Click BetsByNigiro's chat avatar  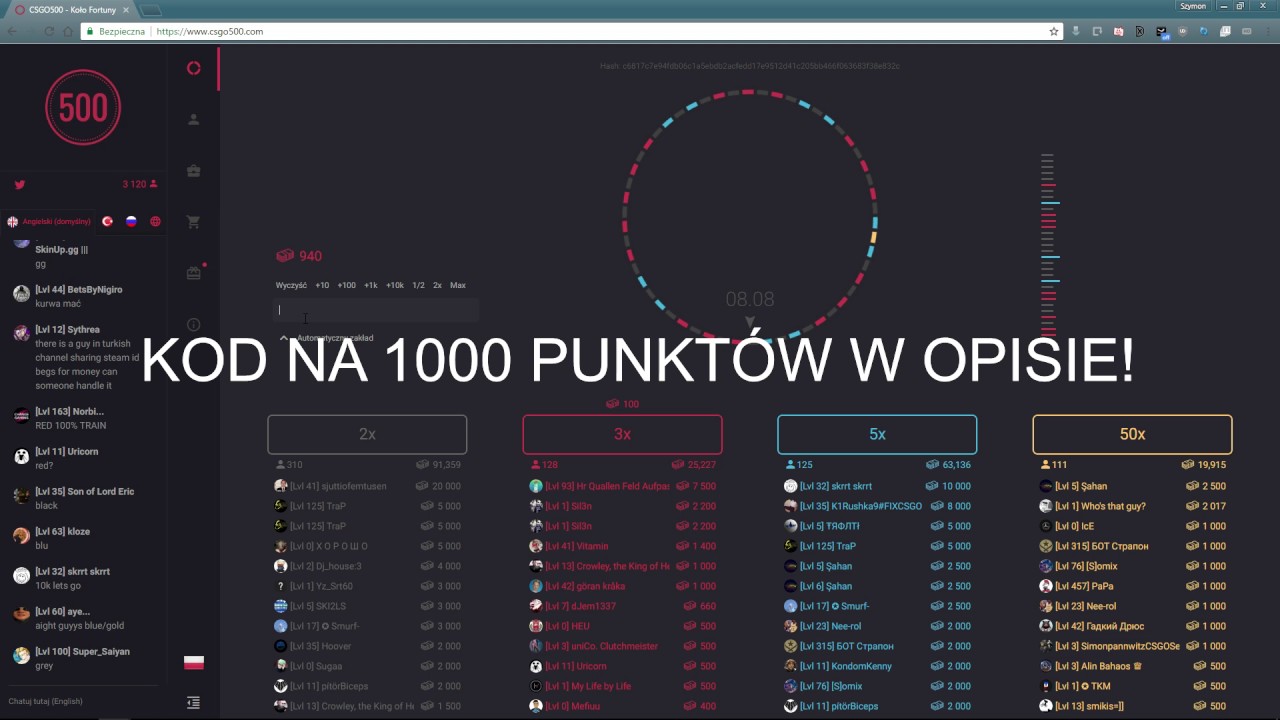click(x=21, y=293)
